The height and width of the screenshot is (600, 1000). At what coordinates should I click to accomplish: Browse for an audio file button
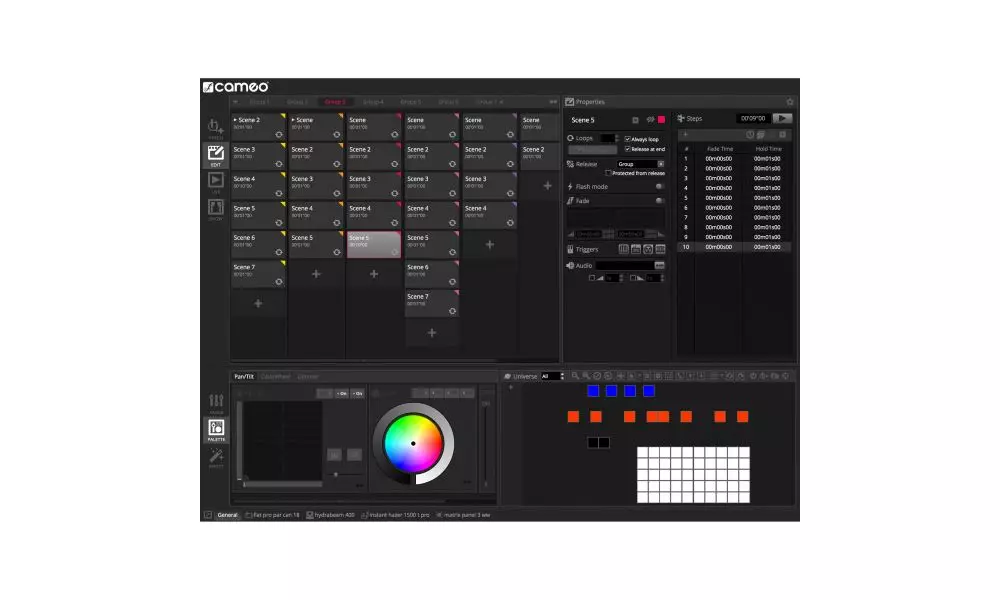point(659,265)
